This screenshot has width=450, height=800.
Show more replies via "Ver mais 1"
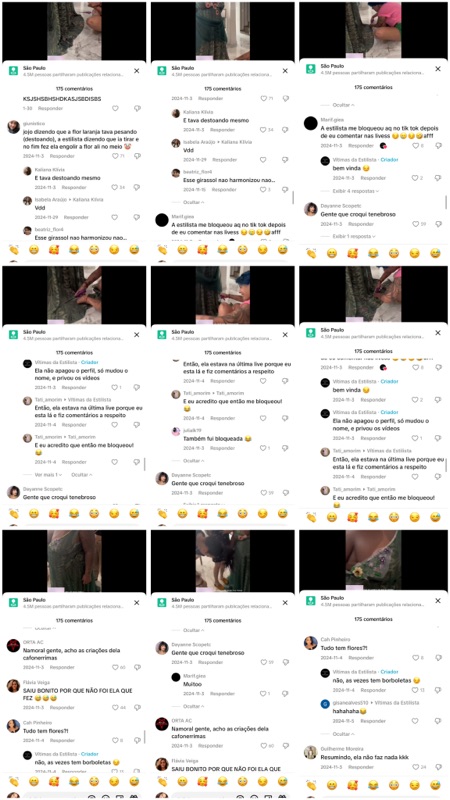coord(46,474)
